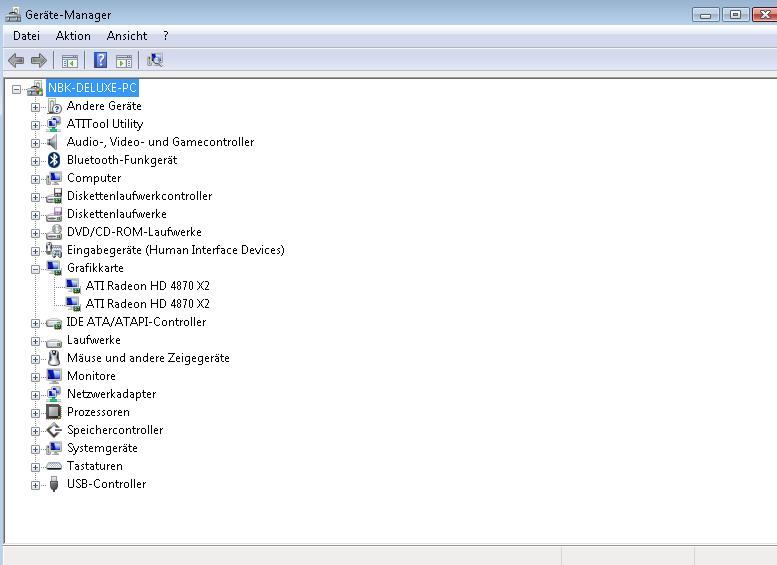
Task: Select the Diskettenlaufwerke label
Action: point(117,214)
